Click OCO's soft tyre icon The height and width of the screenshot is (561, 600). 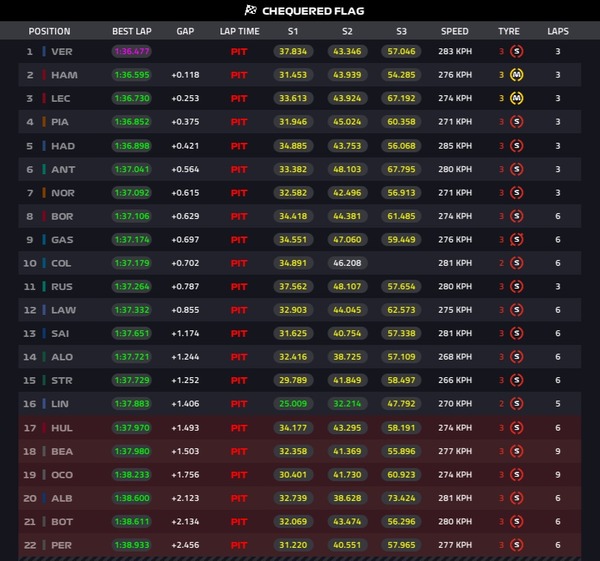pos(517,475)
